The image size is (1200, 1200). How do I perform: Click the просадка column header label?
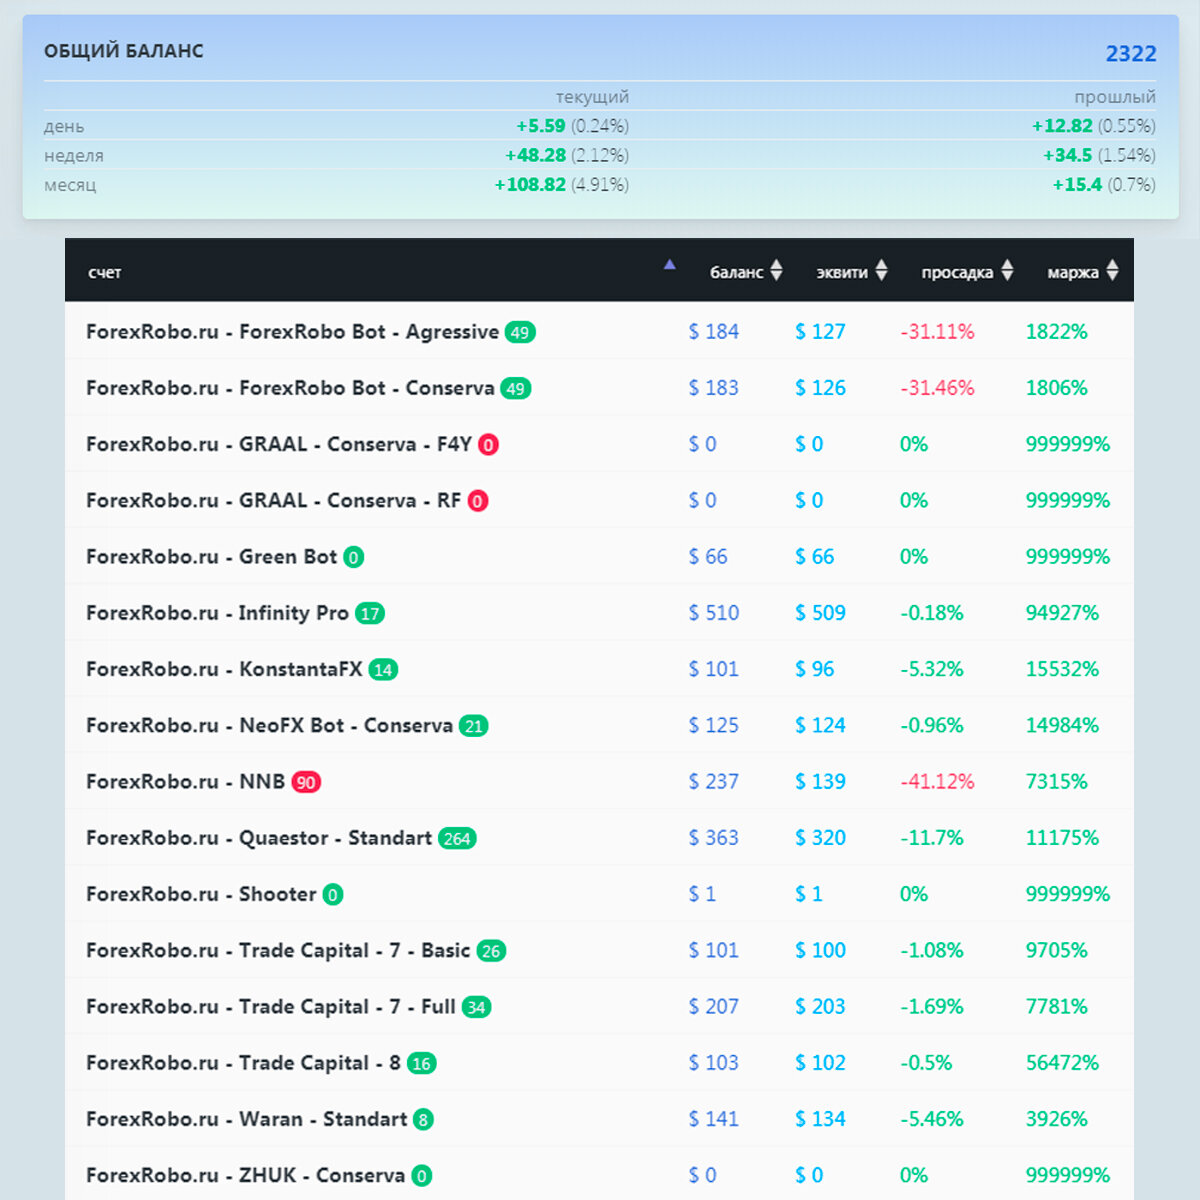[x=957, y=272]
